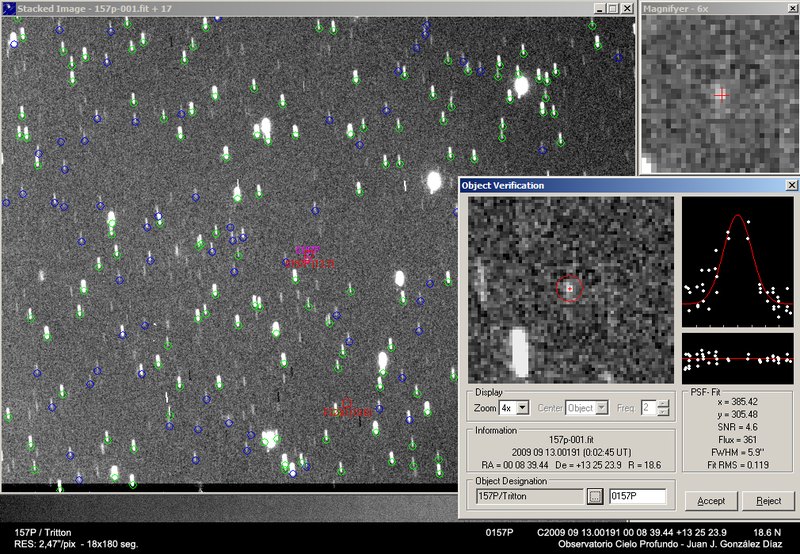Click the Freq. number field

click(x=649, y=408)
